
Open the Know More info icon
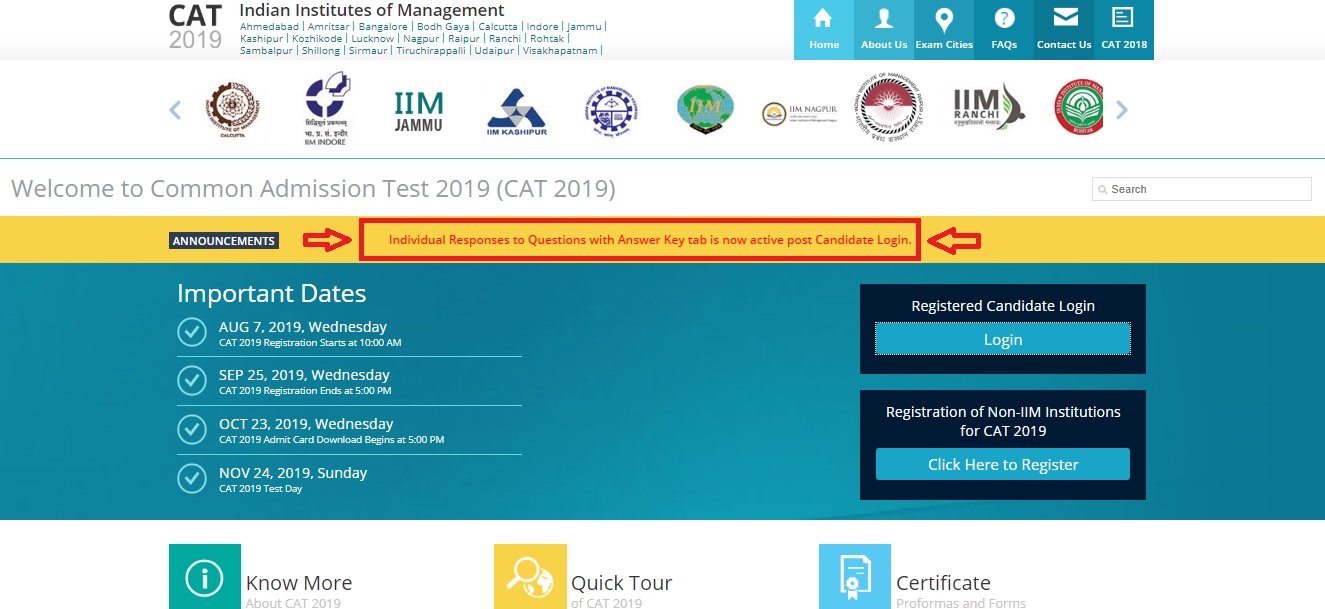coord(205,577)
